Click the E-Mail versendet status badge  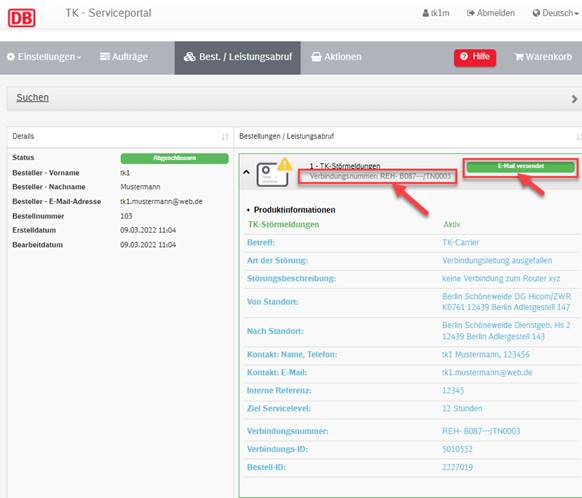[x=520, y=167]
